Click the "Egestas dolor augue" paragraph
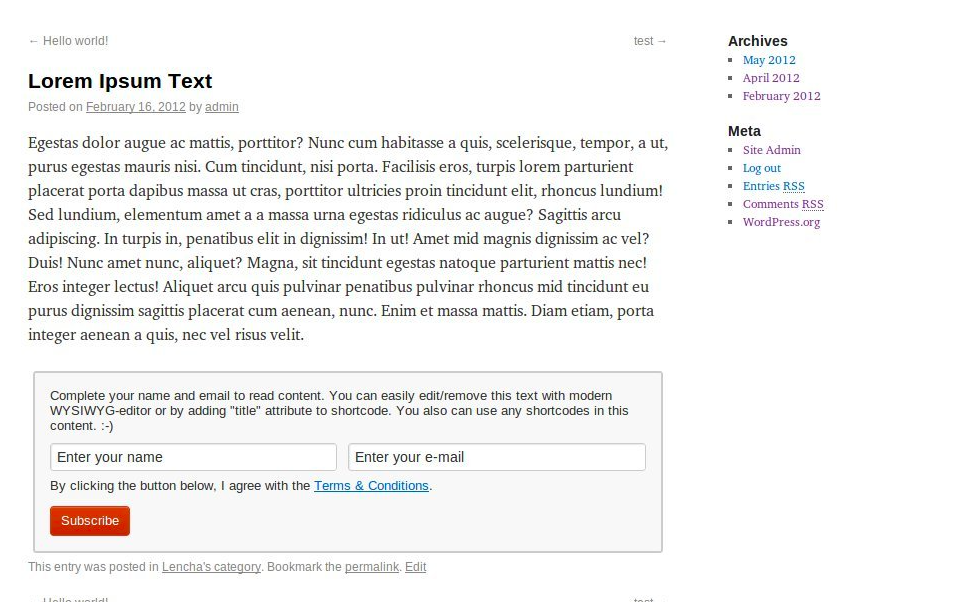 coord(348,238)
